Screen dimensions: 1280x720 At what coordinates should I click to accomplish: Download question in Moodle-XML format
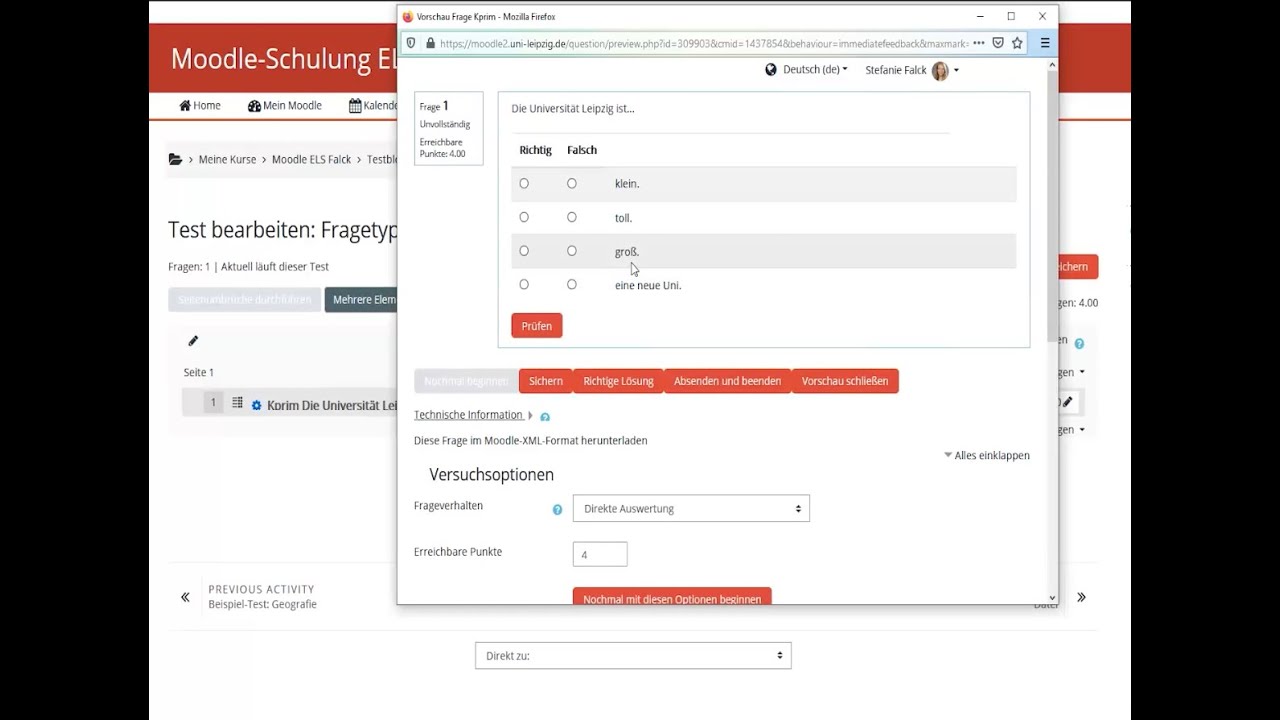[x=530, y=440]
